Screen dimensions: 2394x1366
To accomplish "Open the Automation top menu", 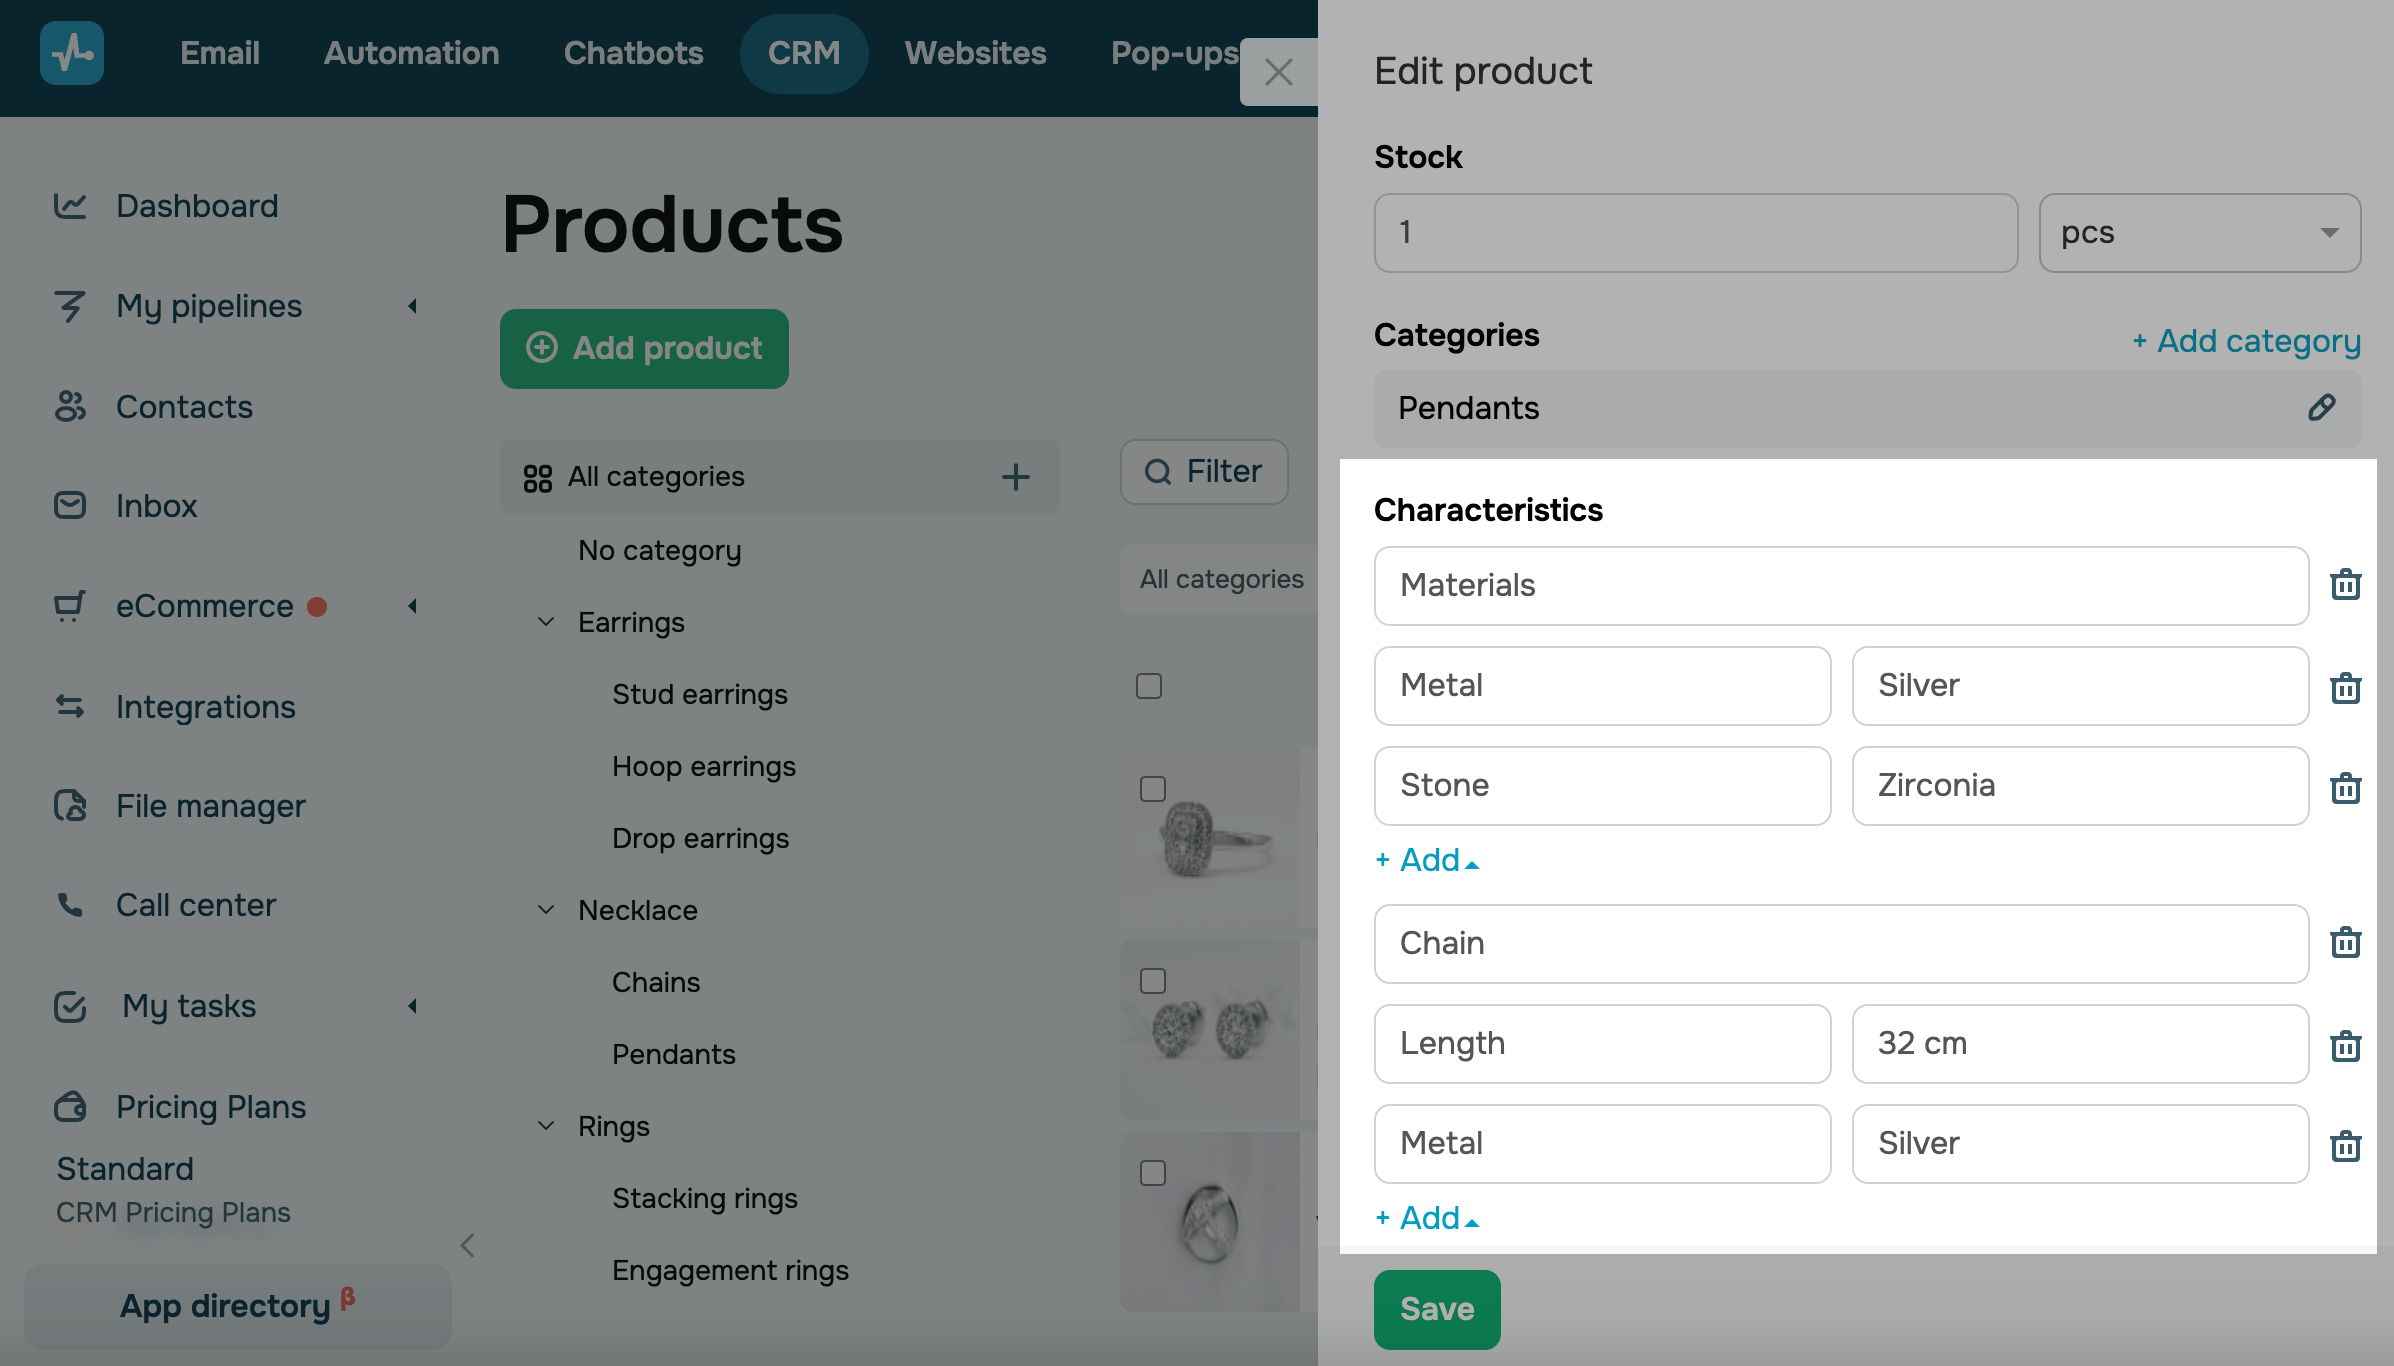I will click(x=411, y=53).
